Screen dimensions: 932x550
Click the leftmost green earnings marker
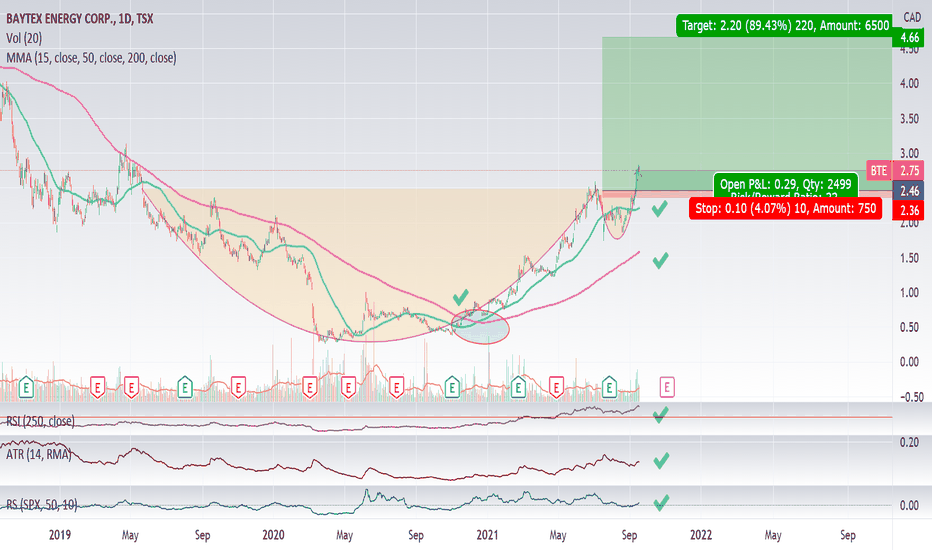26,388
